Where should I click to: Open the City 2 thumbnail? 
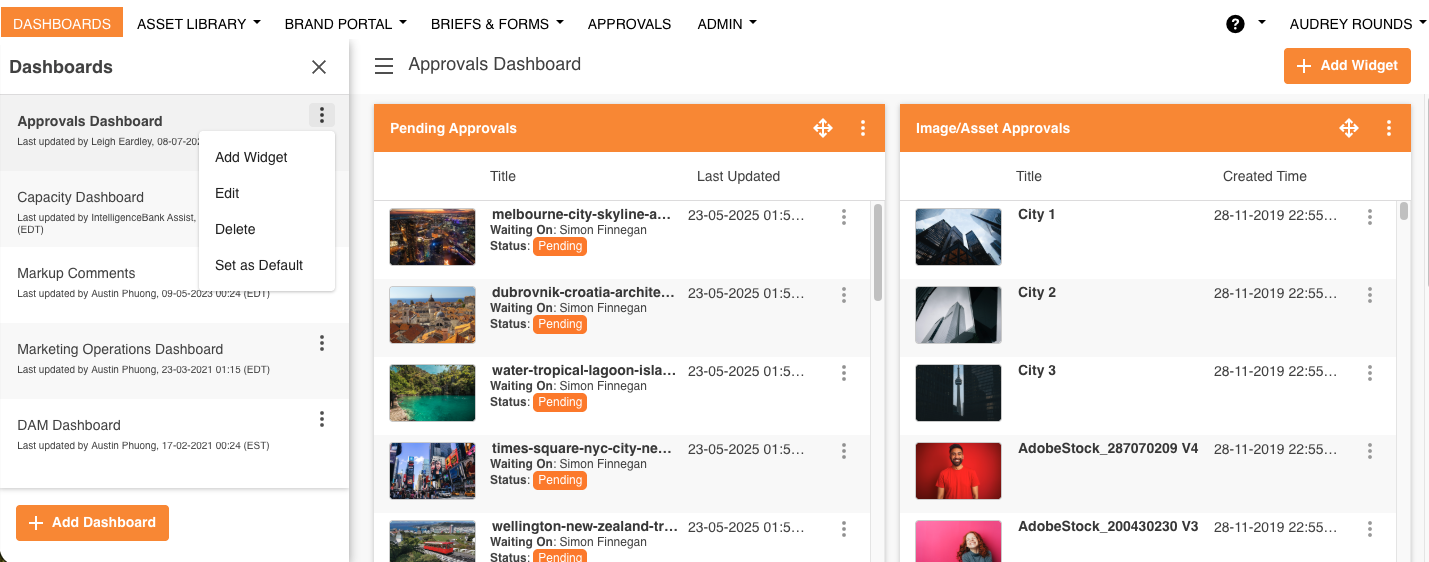958,314
